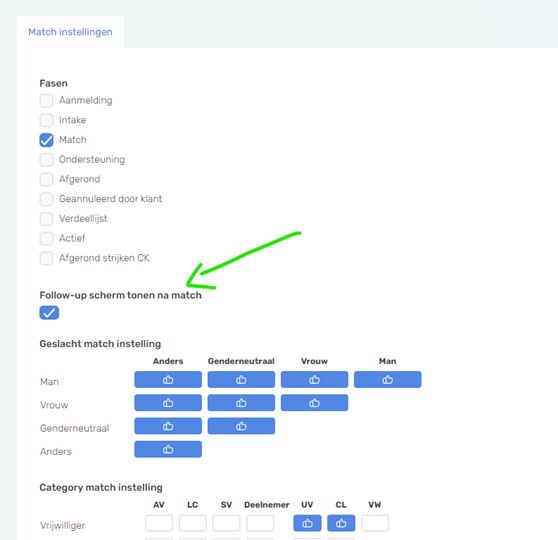Image resolution: width=558 pixels, height=540 pixels.
Task: Uncheck the Match phase checkbox
Action: click(46, 140)
